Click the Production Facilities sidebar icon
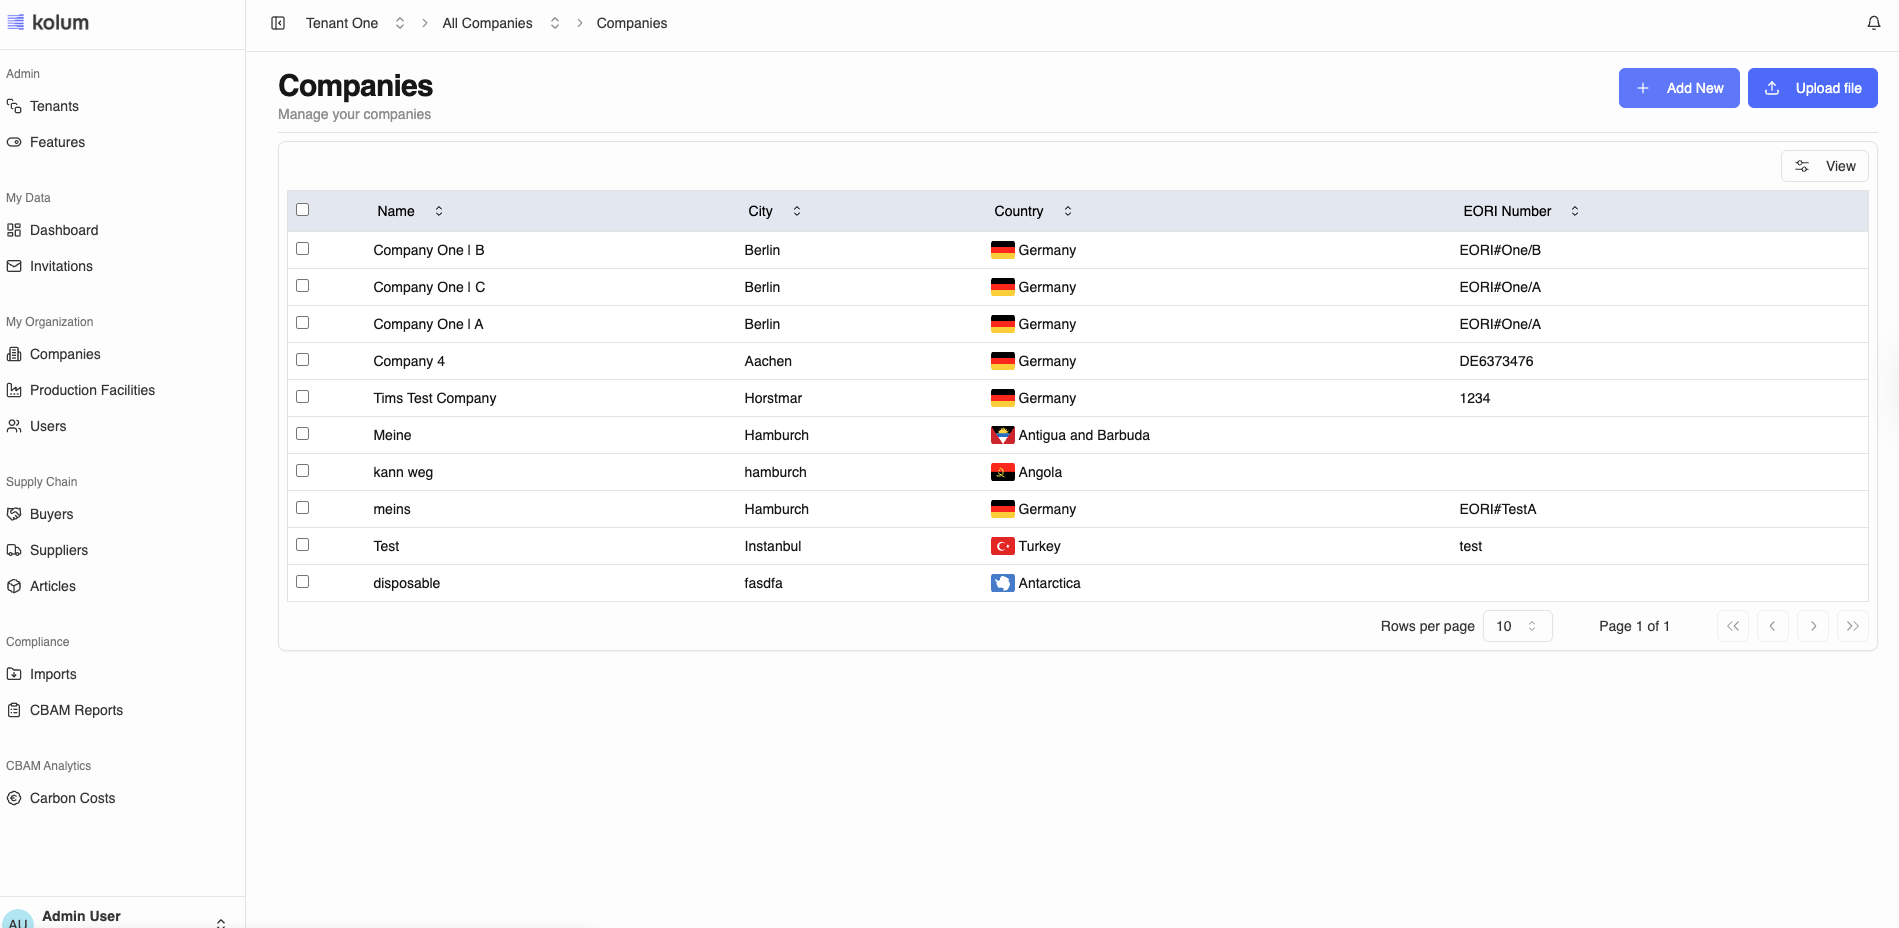The width and height of the screenshot is (1899, 928). tap(14, 390)
